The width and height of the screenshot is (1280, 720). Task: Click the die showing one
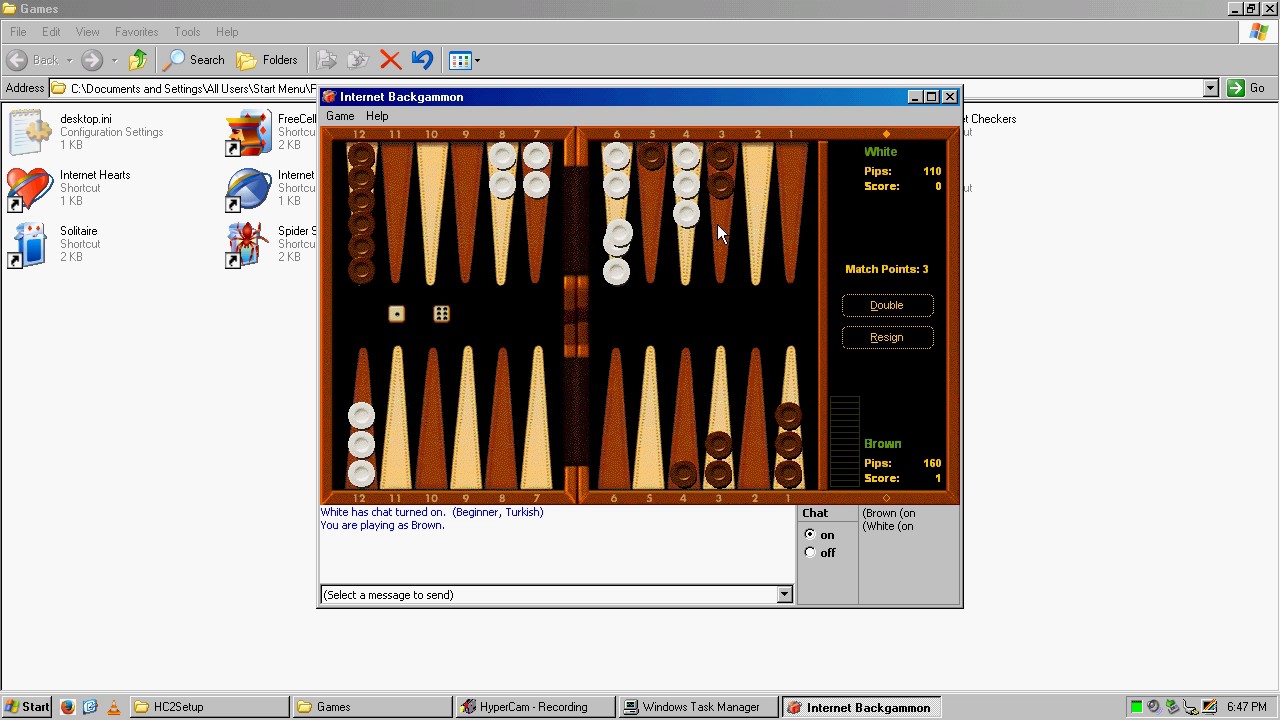(396, 314)
